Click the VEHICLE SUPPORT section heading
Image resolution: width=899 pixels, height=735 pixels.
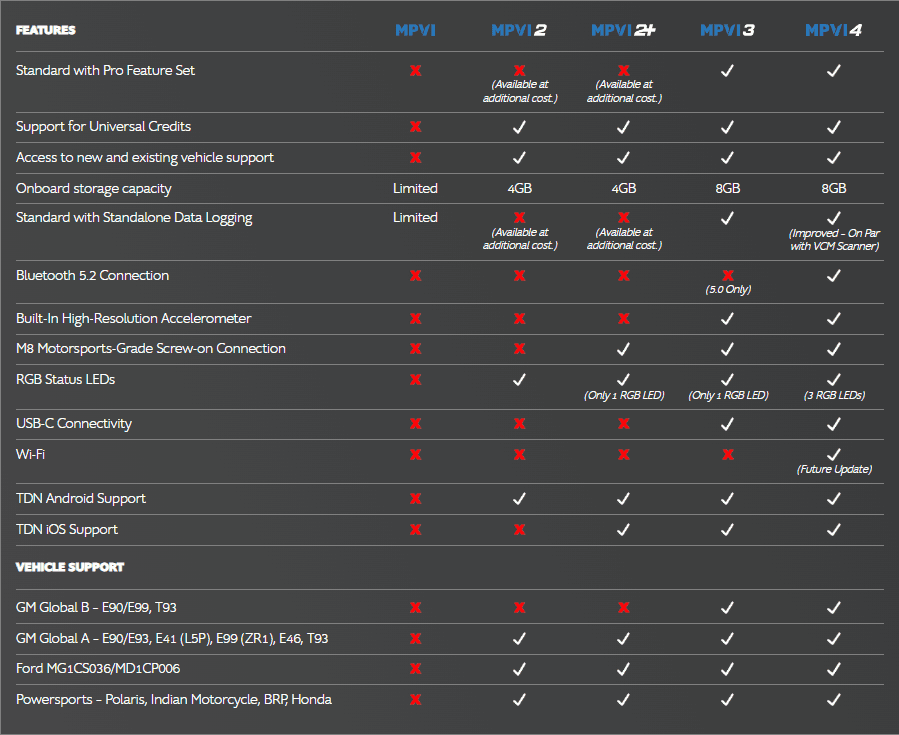tap(70, 567)
